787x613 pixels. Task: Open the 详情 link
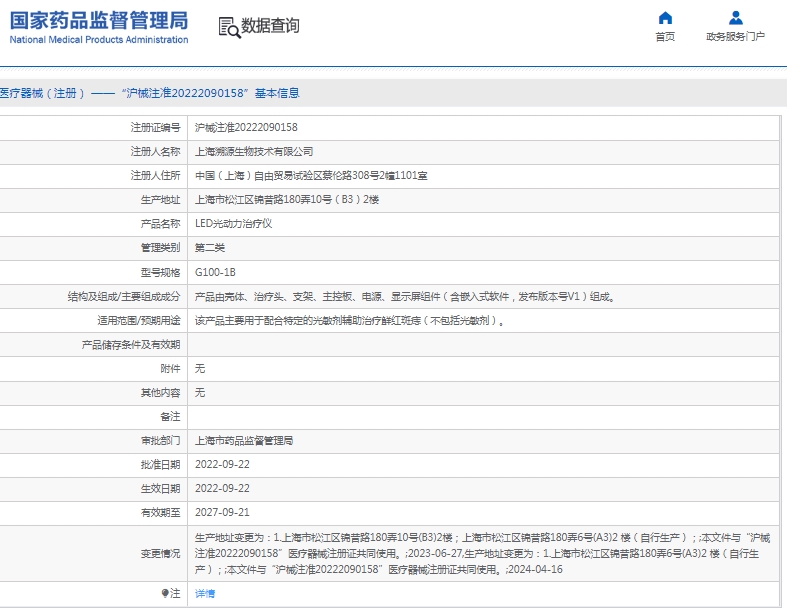pos(205,593)
